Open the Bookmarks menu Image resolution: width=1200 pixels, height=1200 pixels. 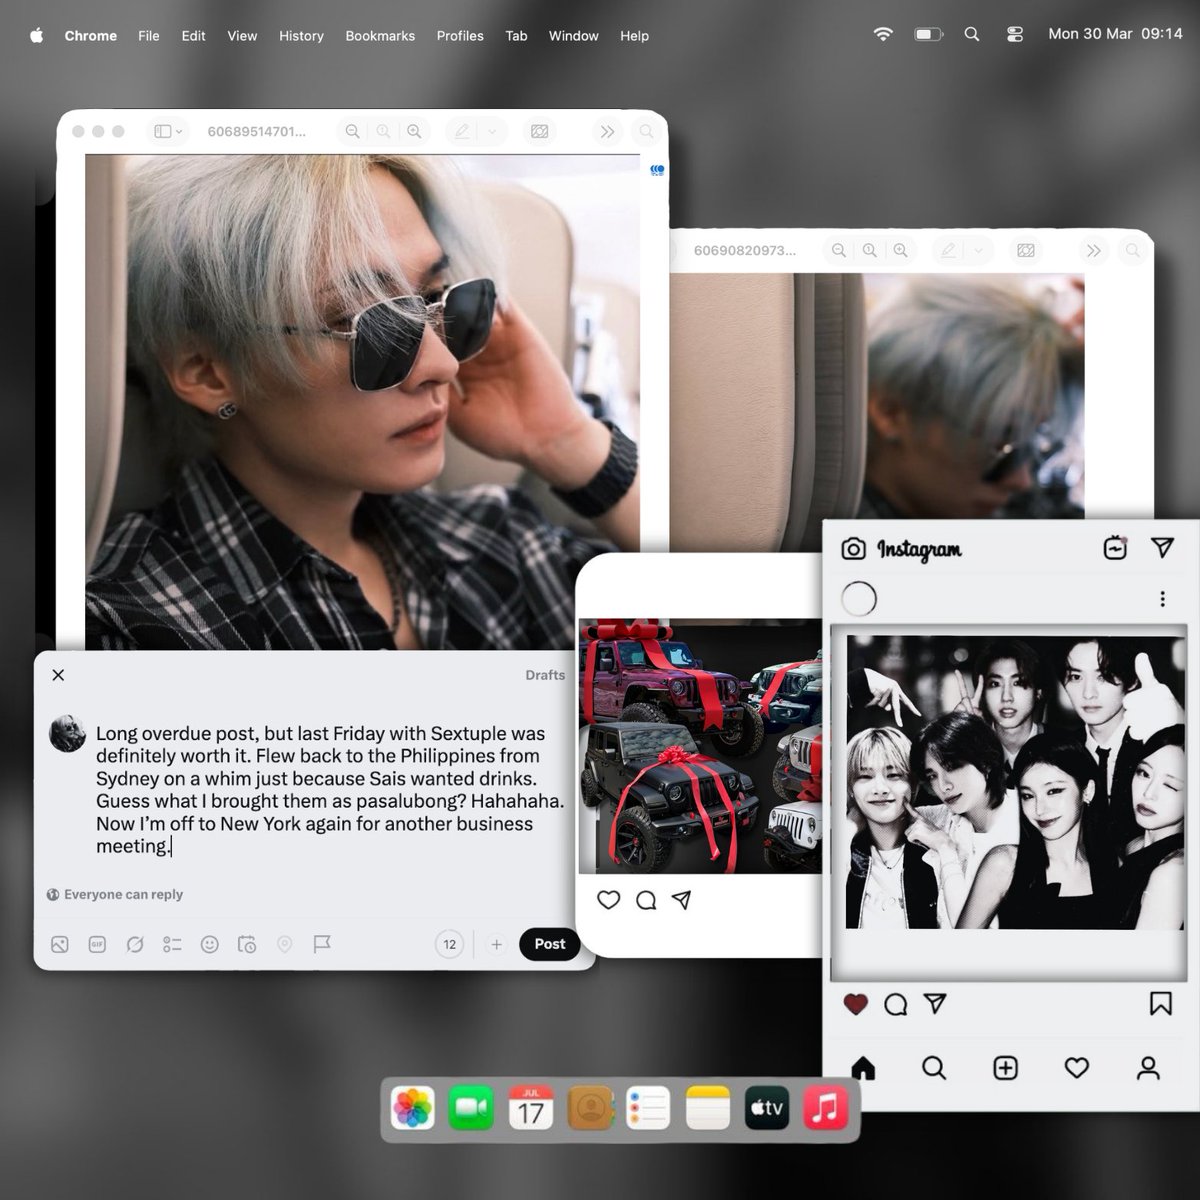380,35
